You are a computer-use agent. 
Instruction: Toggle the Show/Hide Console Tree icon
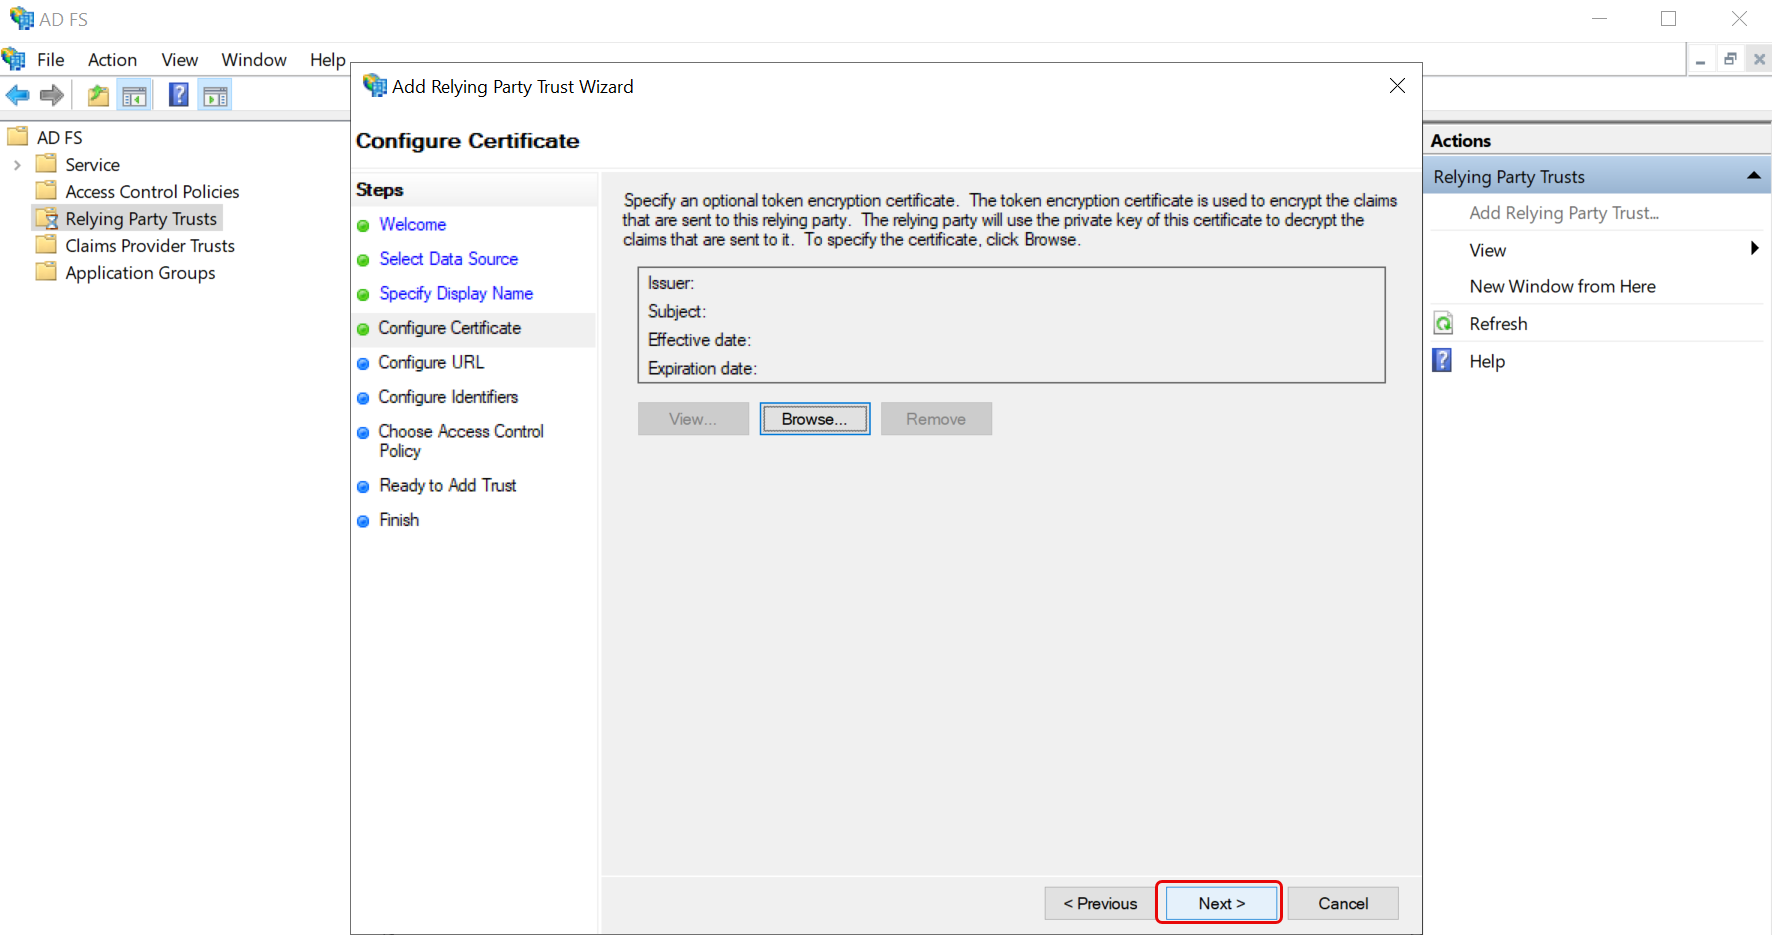click(x=134, y=94)
